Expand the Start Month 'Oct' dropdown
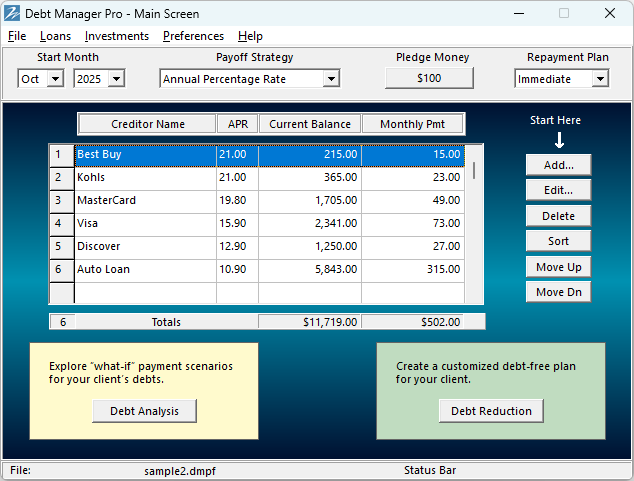The height and width of the screenshot is (481, 634). coord(55,78)
